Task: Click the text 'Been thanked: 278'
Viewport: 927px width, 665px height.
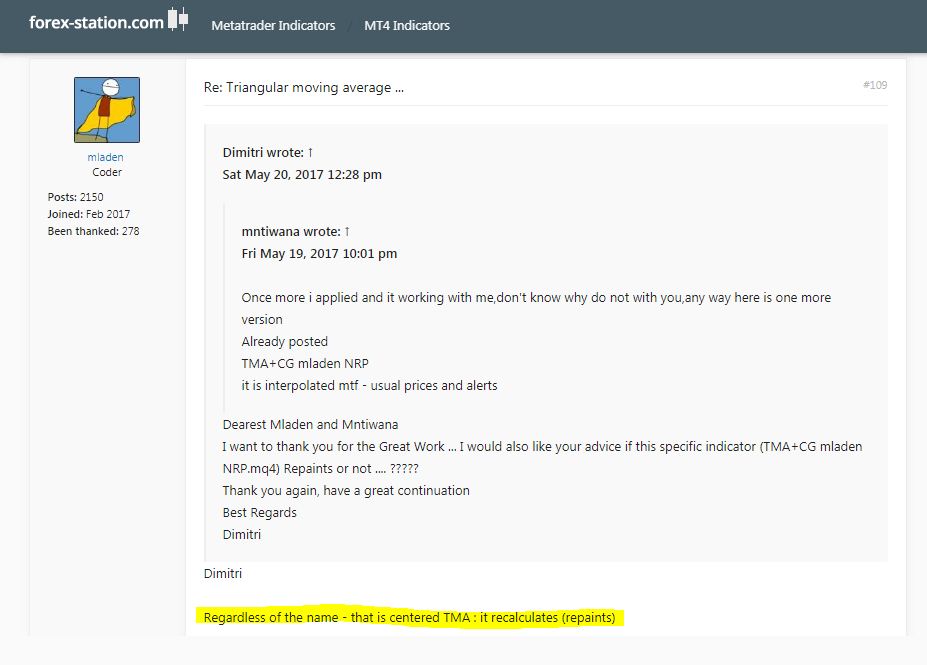Action: (x=93, y=231)
